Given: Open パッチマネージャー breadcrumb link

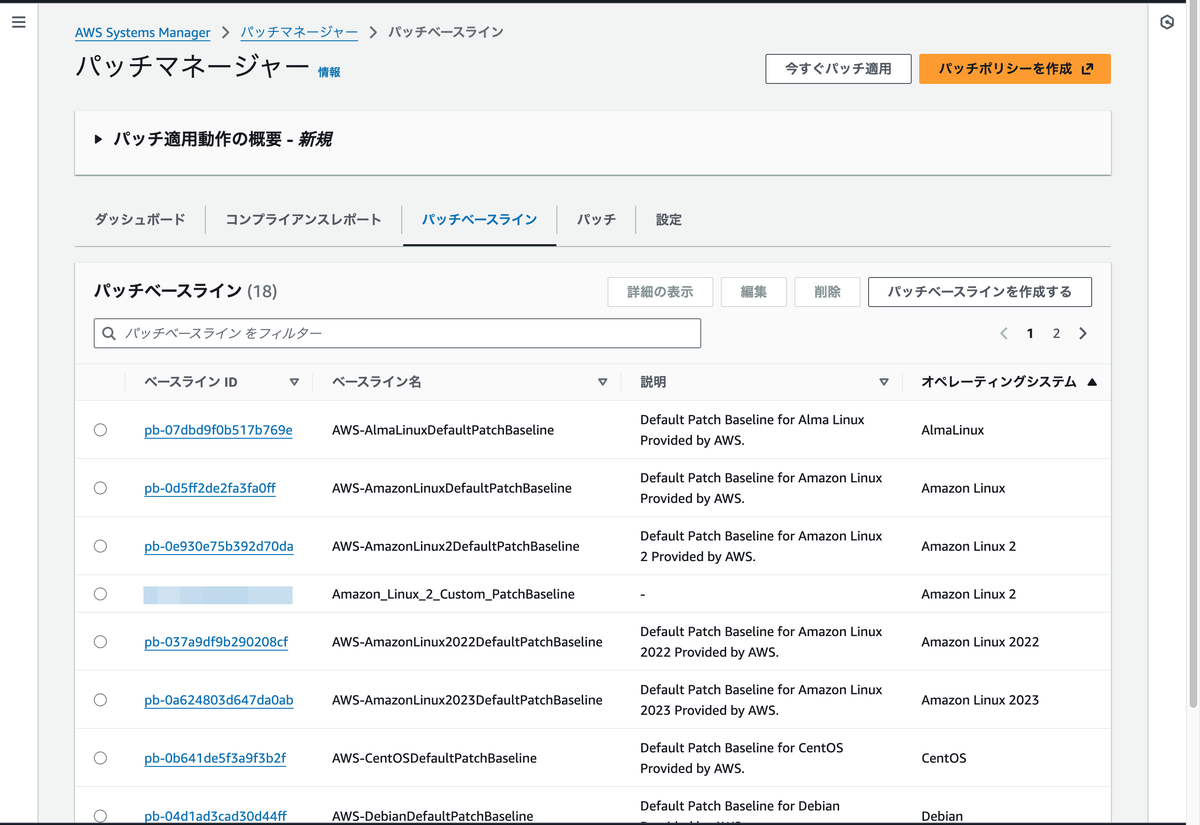Looking at the screenshot, I should tap(299, 33).
